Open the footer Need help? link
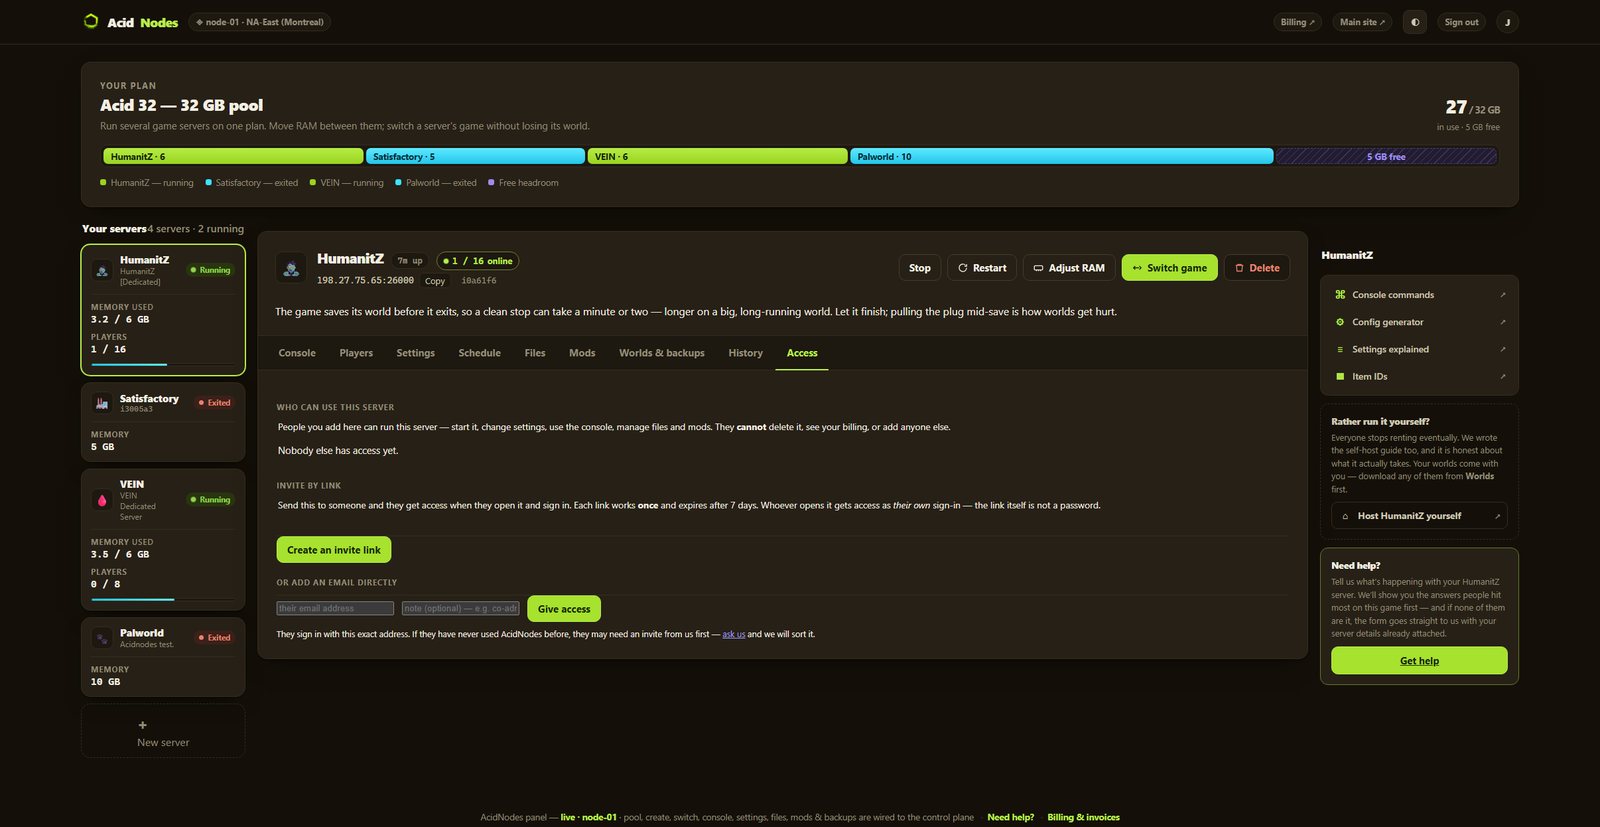Image resolution: width=1600 pixels, height=827 pixels. (1010, 817)
